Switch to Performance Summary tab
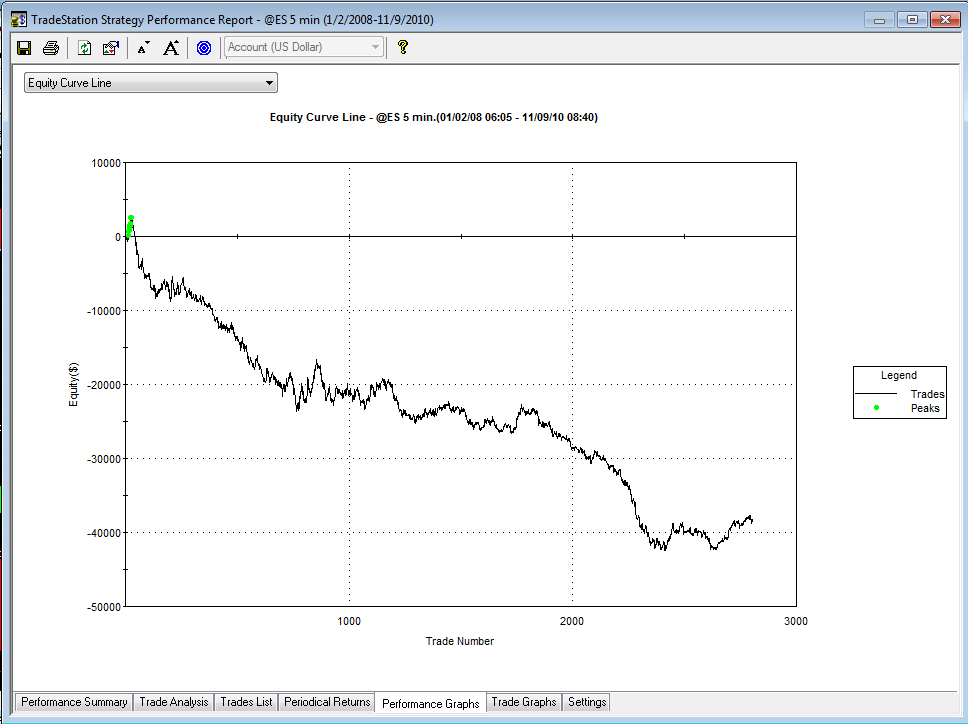The image size is (968, 724). (x=74, y=702)
